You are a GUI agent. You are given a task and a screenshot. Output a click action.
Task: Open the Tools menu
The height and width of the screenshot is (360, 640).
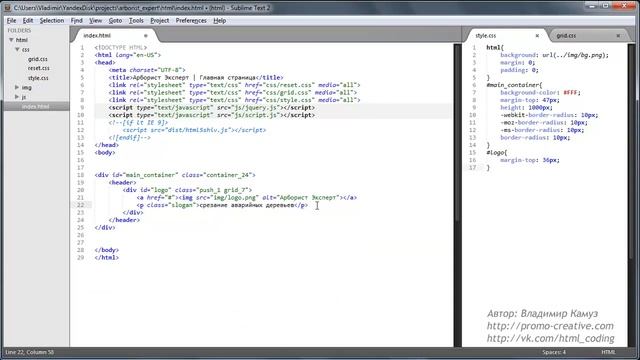point(136,20)
